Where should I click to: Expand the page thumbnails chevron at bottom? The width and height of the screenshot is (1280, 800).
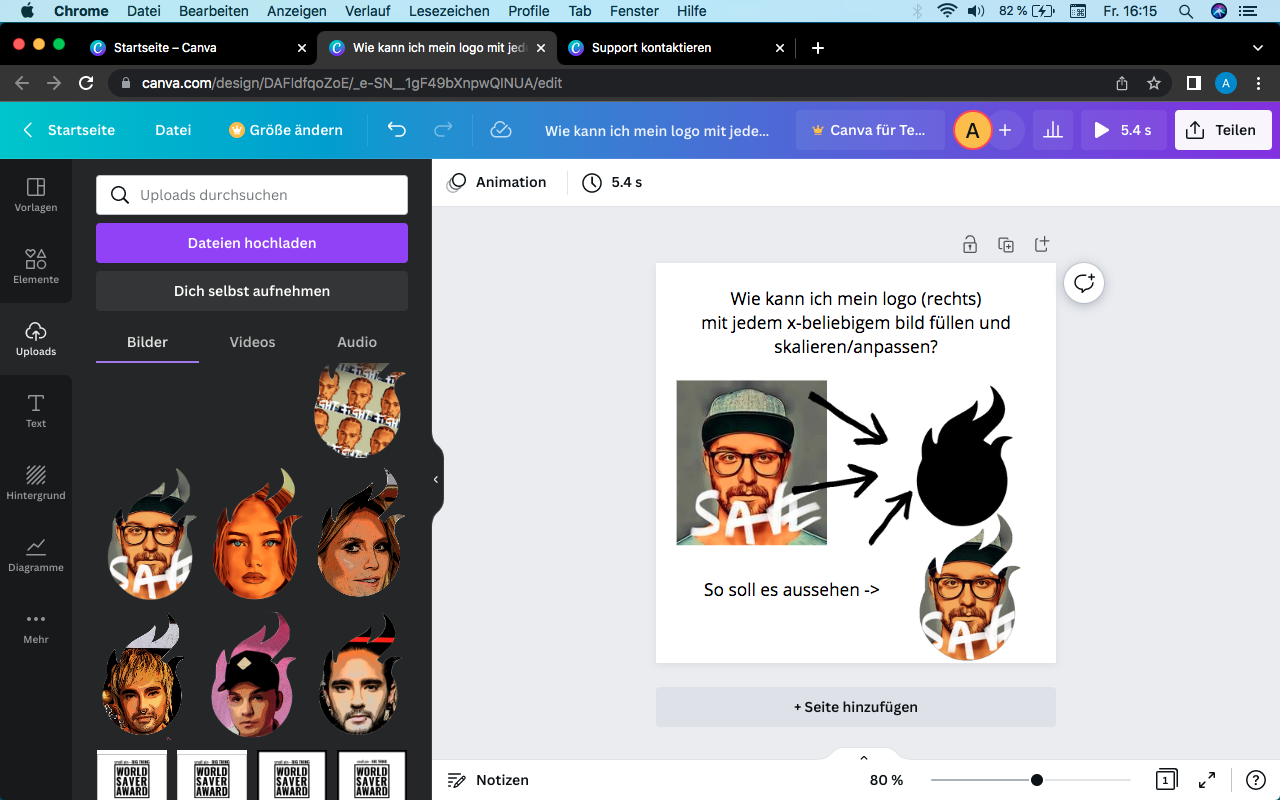(864, 758)
